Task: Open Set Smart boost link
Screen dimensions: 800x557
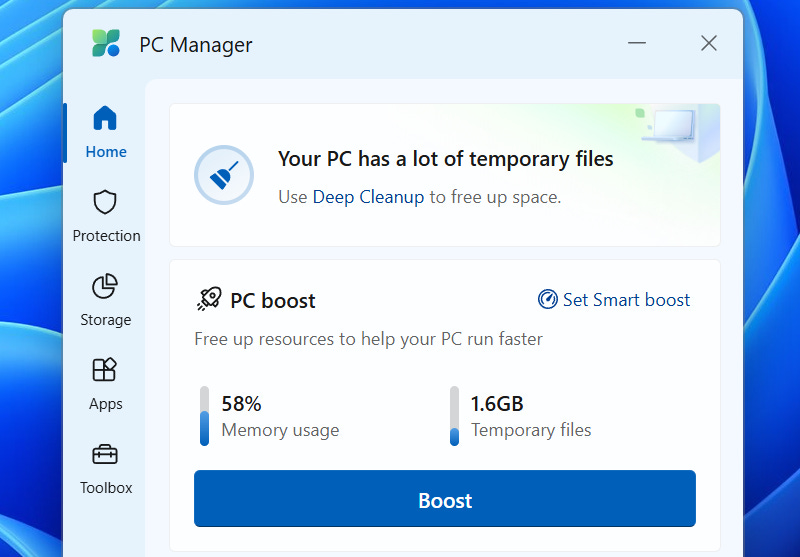Action: coord(626,300)
